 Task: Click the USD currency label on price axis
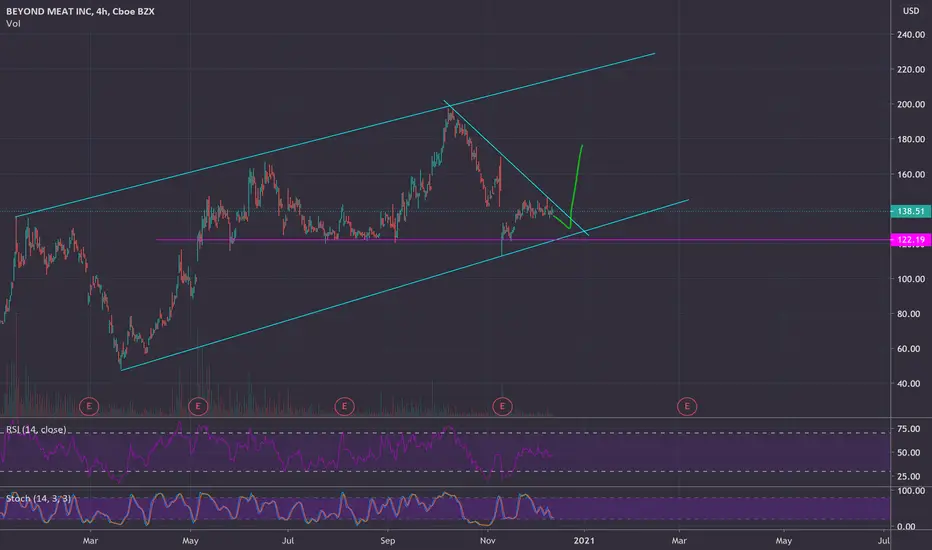click(911, 11)
